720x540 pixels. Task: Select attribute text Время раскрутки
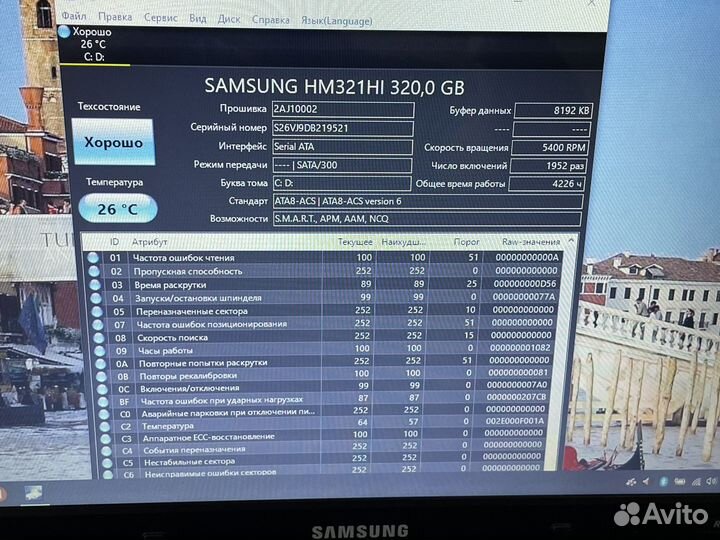[170, 285]
